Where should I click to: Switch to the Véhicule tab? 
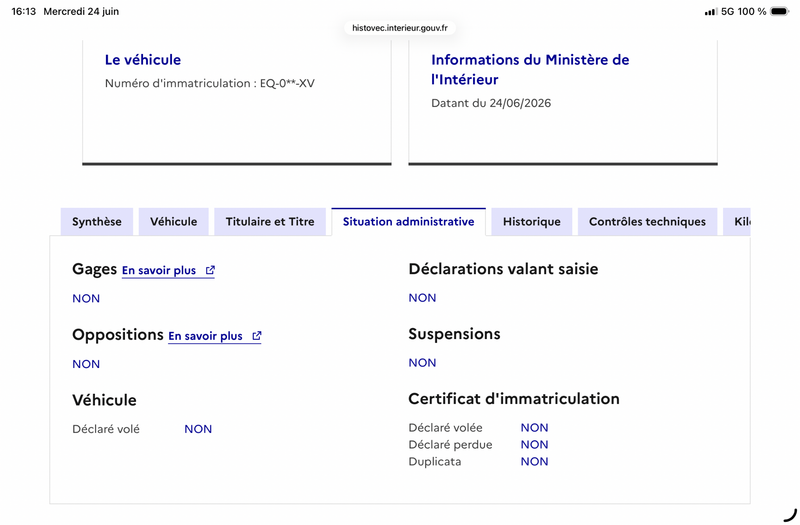point(173,221)
